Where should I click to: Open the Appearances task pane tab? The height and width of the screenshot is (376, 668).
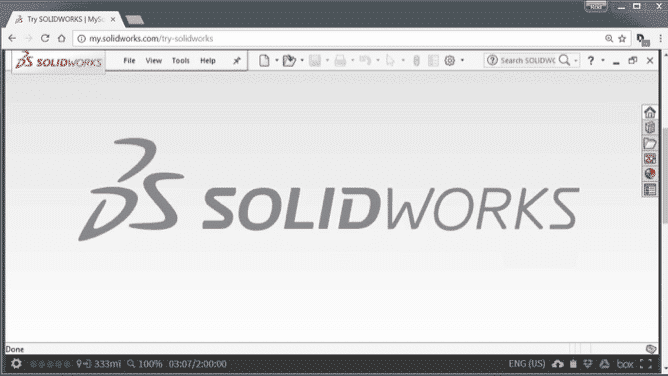pos(650,174)
